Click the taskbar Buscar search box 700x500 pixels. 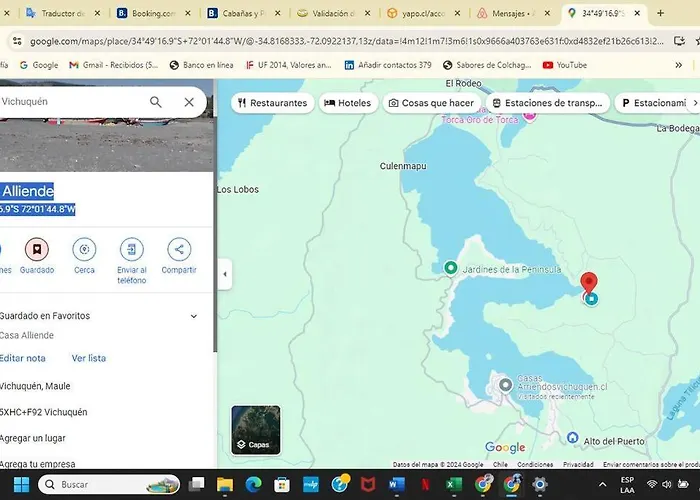point(109,484)
